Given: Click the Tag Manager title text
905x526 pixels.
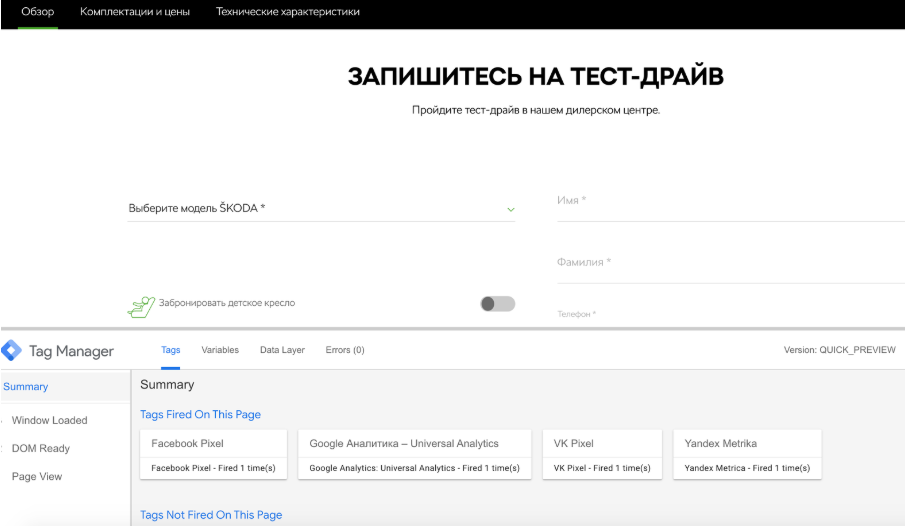Looking at the screenshot, I should coord(72,351).
